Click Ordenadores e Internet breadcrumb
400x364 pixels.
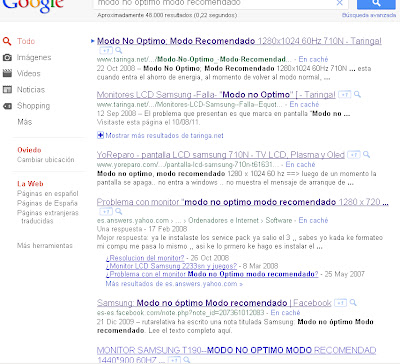click(x=223, y=221)
